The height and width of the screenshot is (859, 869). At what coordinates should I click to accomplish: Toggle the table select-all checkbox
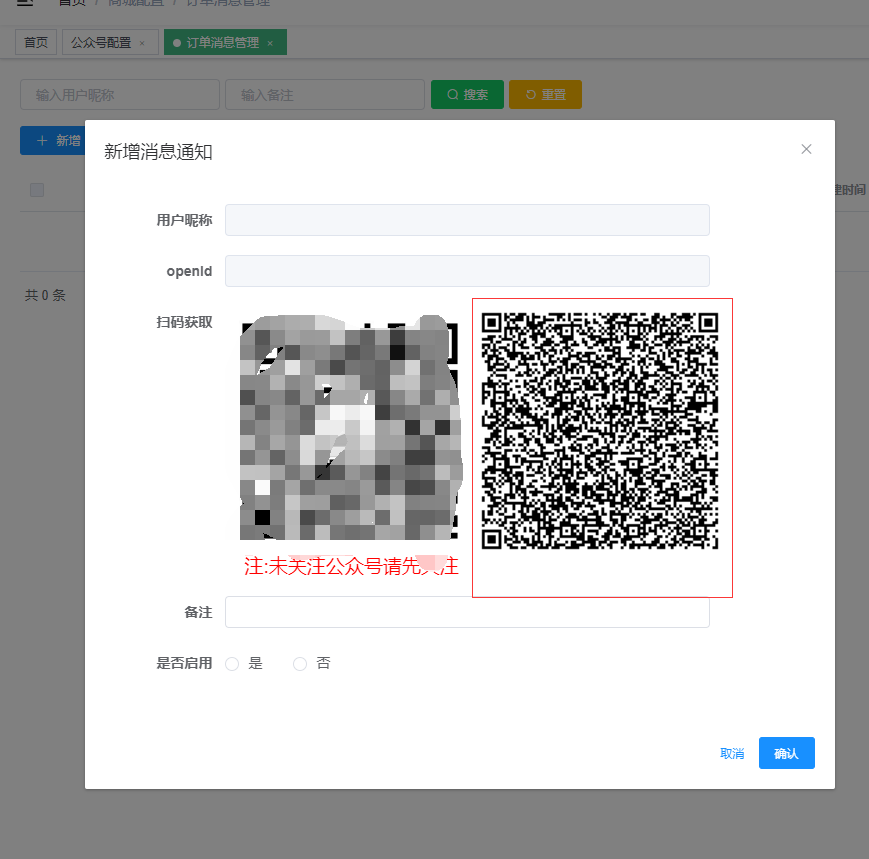pos(37,190)
